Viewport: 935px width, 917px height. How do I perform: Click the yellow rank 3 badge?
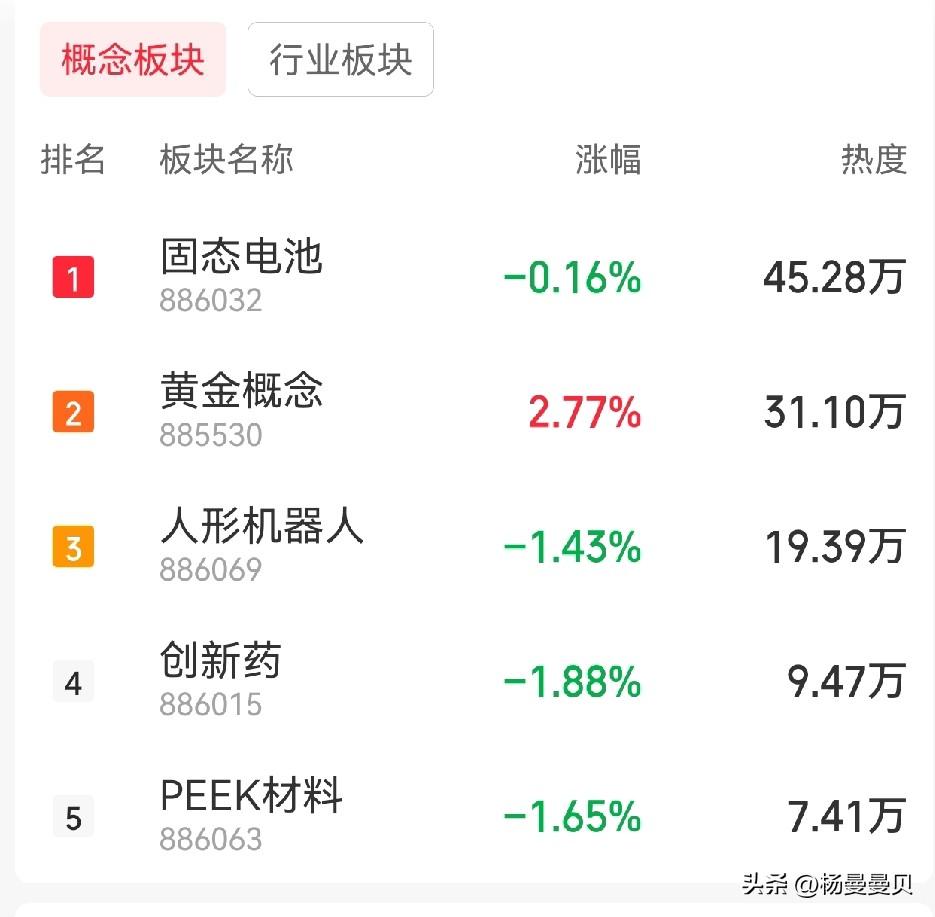73,547
